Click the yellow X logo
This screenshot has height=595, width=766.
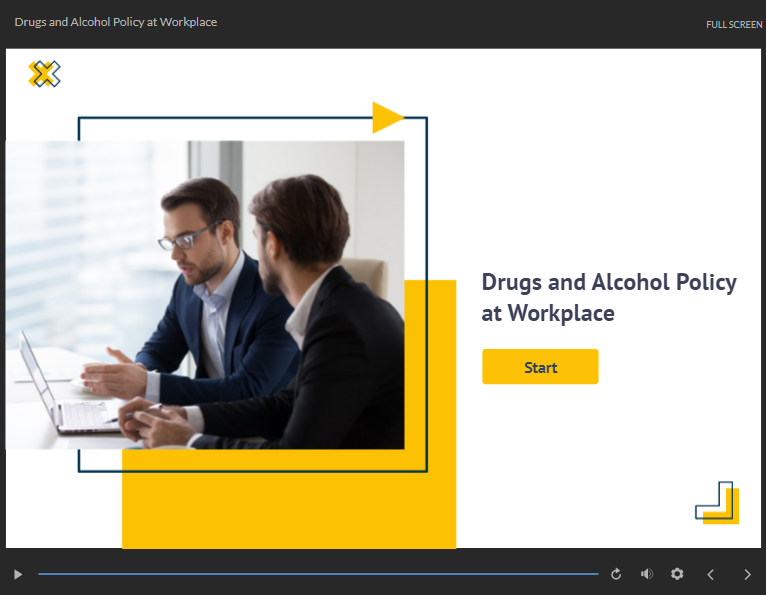(44, 74)
